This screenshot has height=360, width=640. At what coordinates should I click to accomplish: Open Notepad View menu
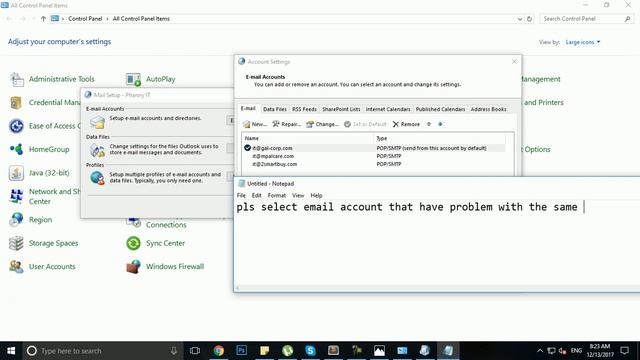[x=298, y=196]
